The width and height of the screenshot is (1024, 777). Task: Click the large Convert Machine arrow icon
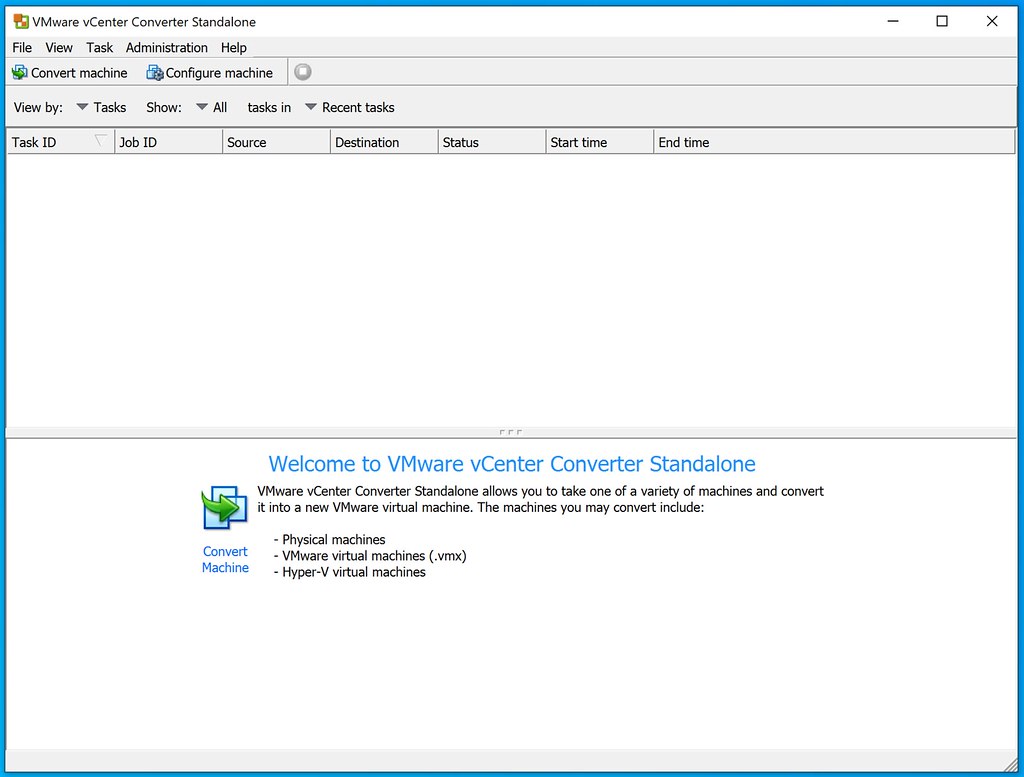tap(225, 508)
